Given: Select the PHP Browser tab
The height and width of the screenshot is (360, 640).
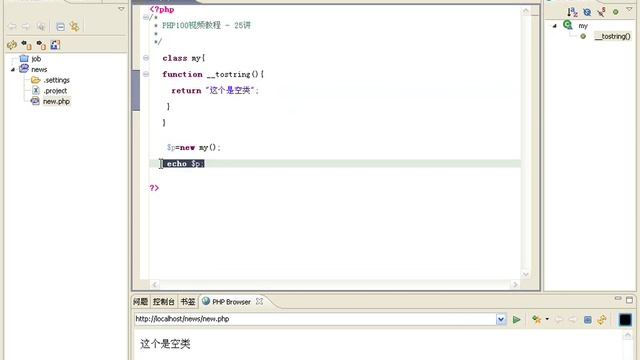Looking at the screenshot, I should [231, 302].
